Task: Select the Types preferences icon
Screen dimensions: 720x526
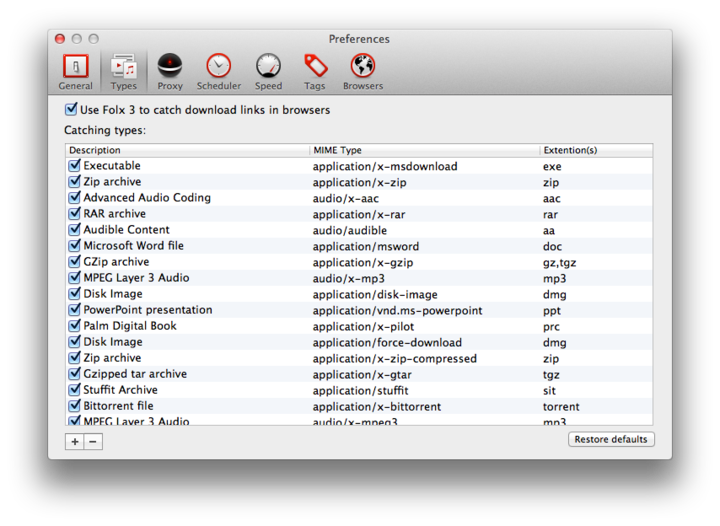Action: coord(124,70)
